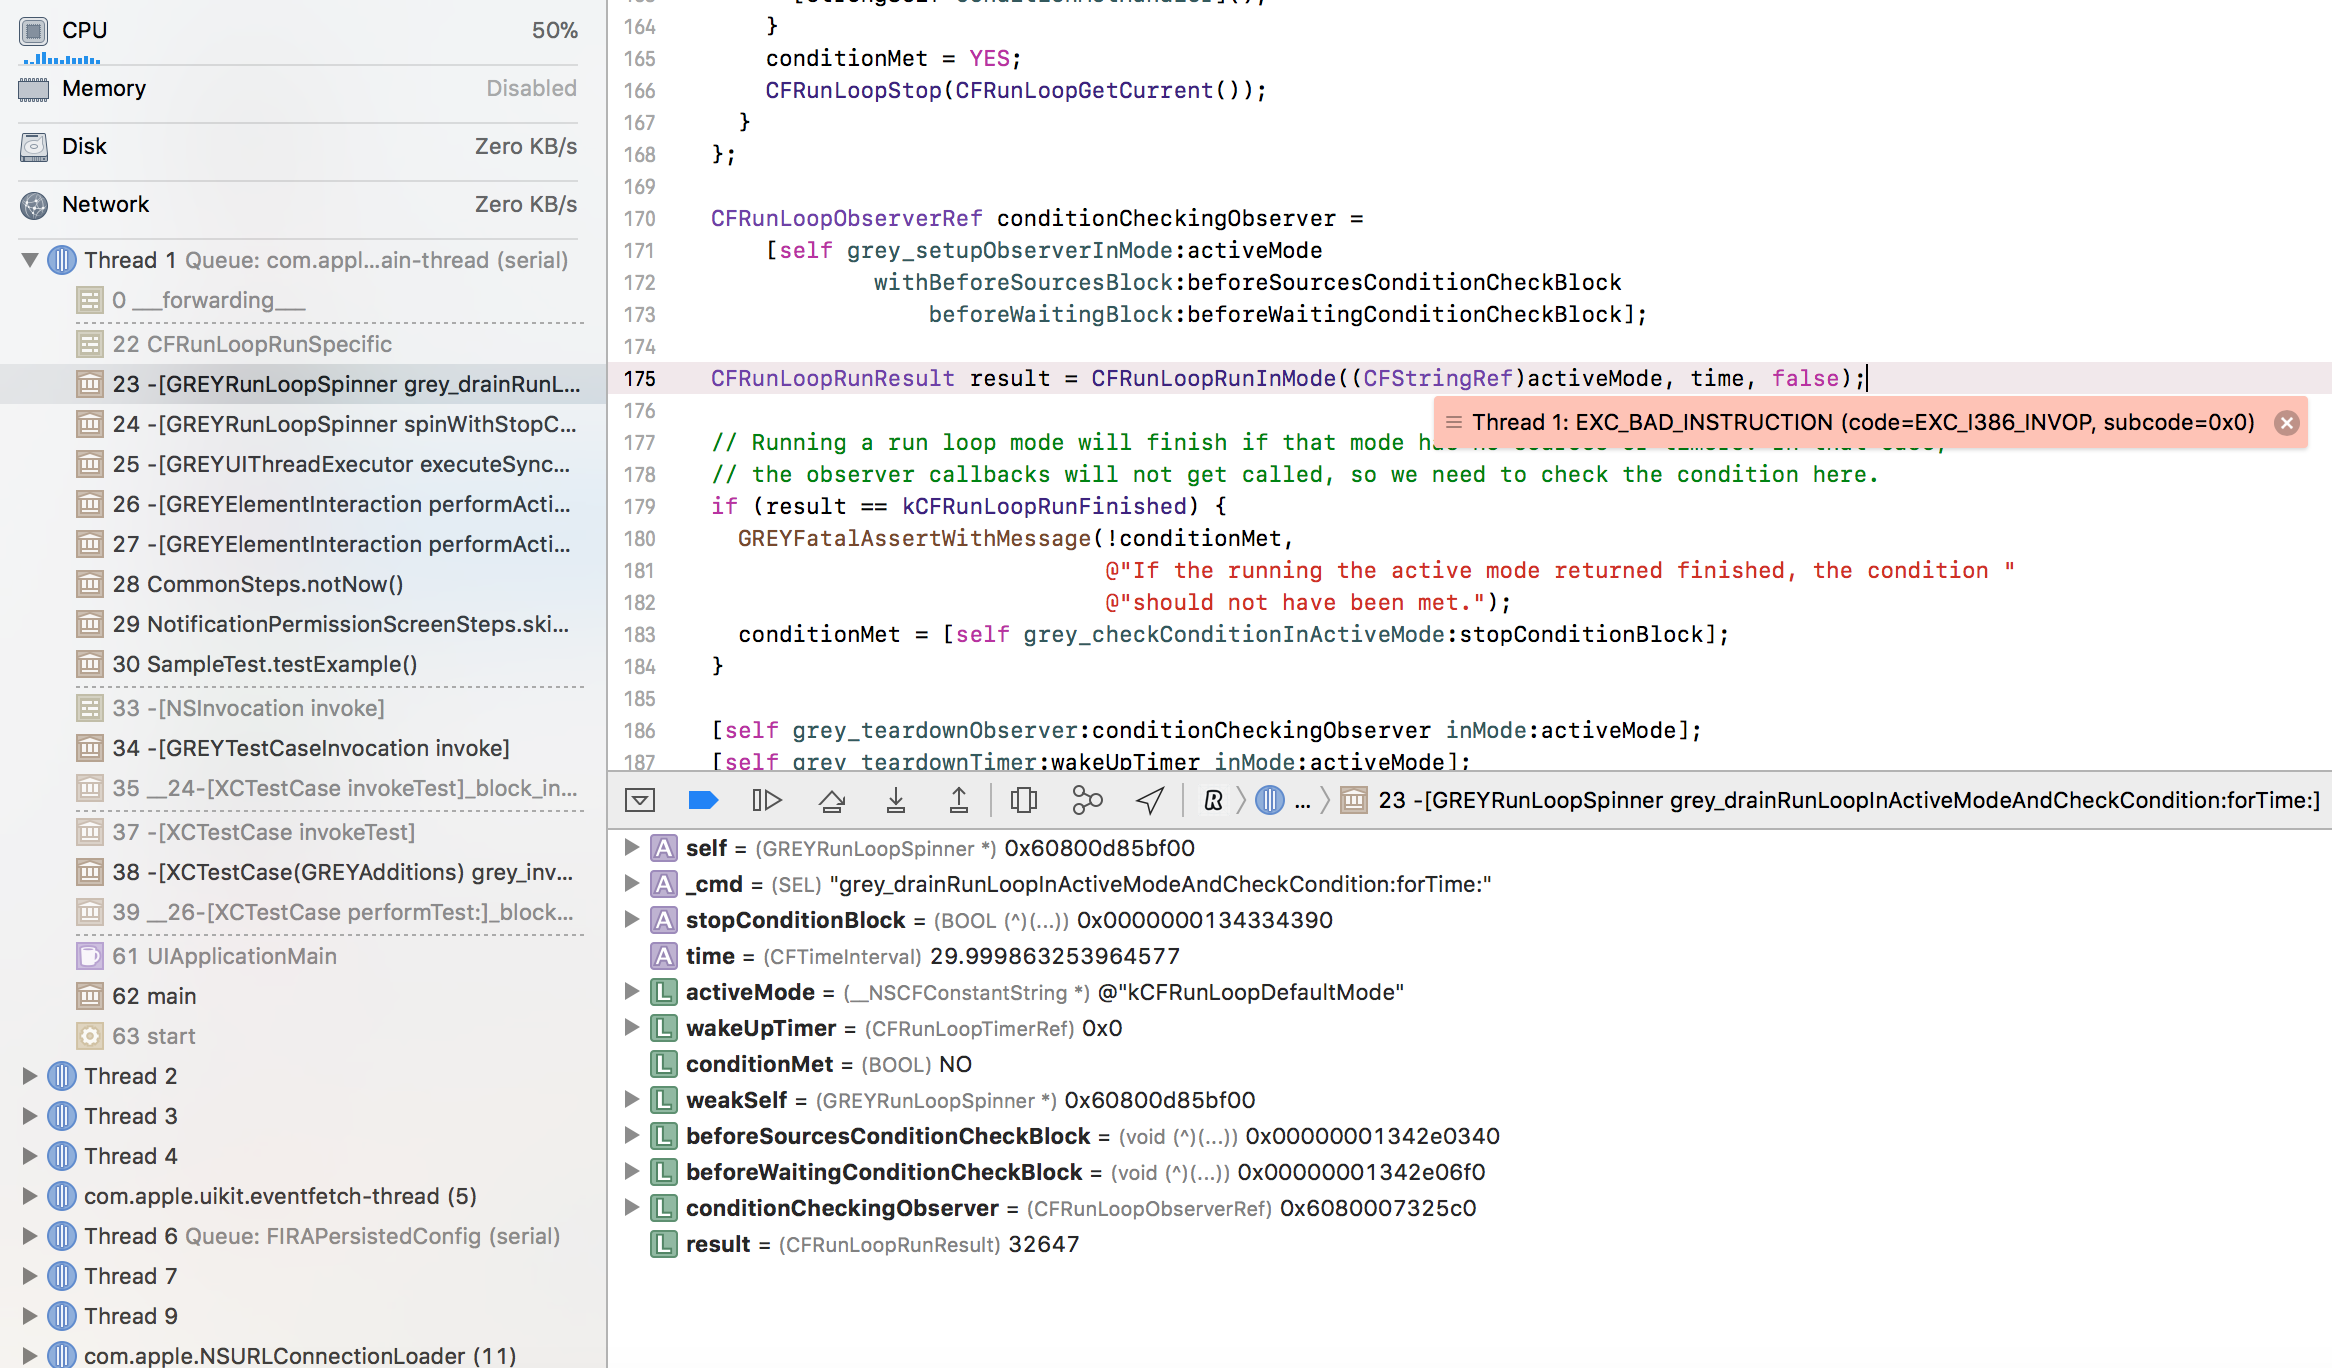Open the Network gauge
Viewport: 2332px width, 1368px height.
click(x=299, y=205)
